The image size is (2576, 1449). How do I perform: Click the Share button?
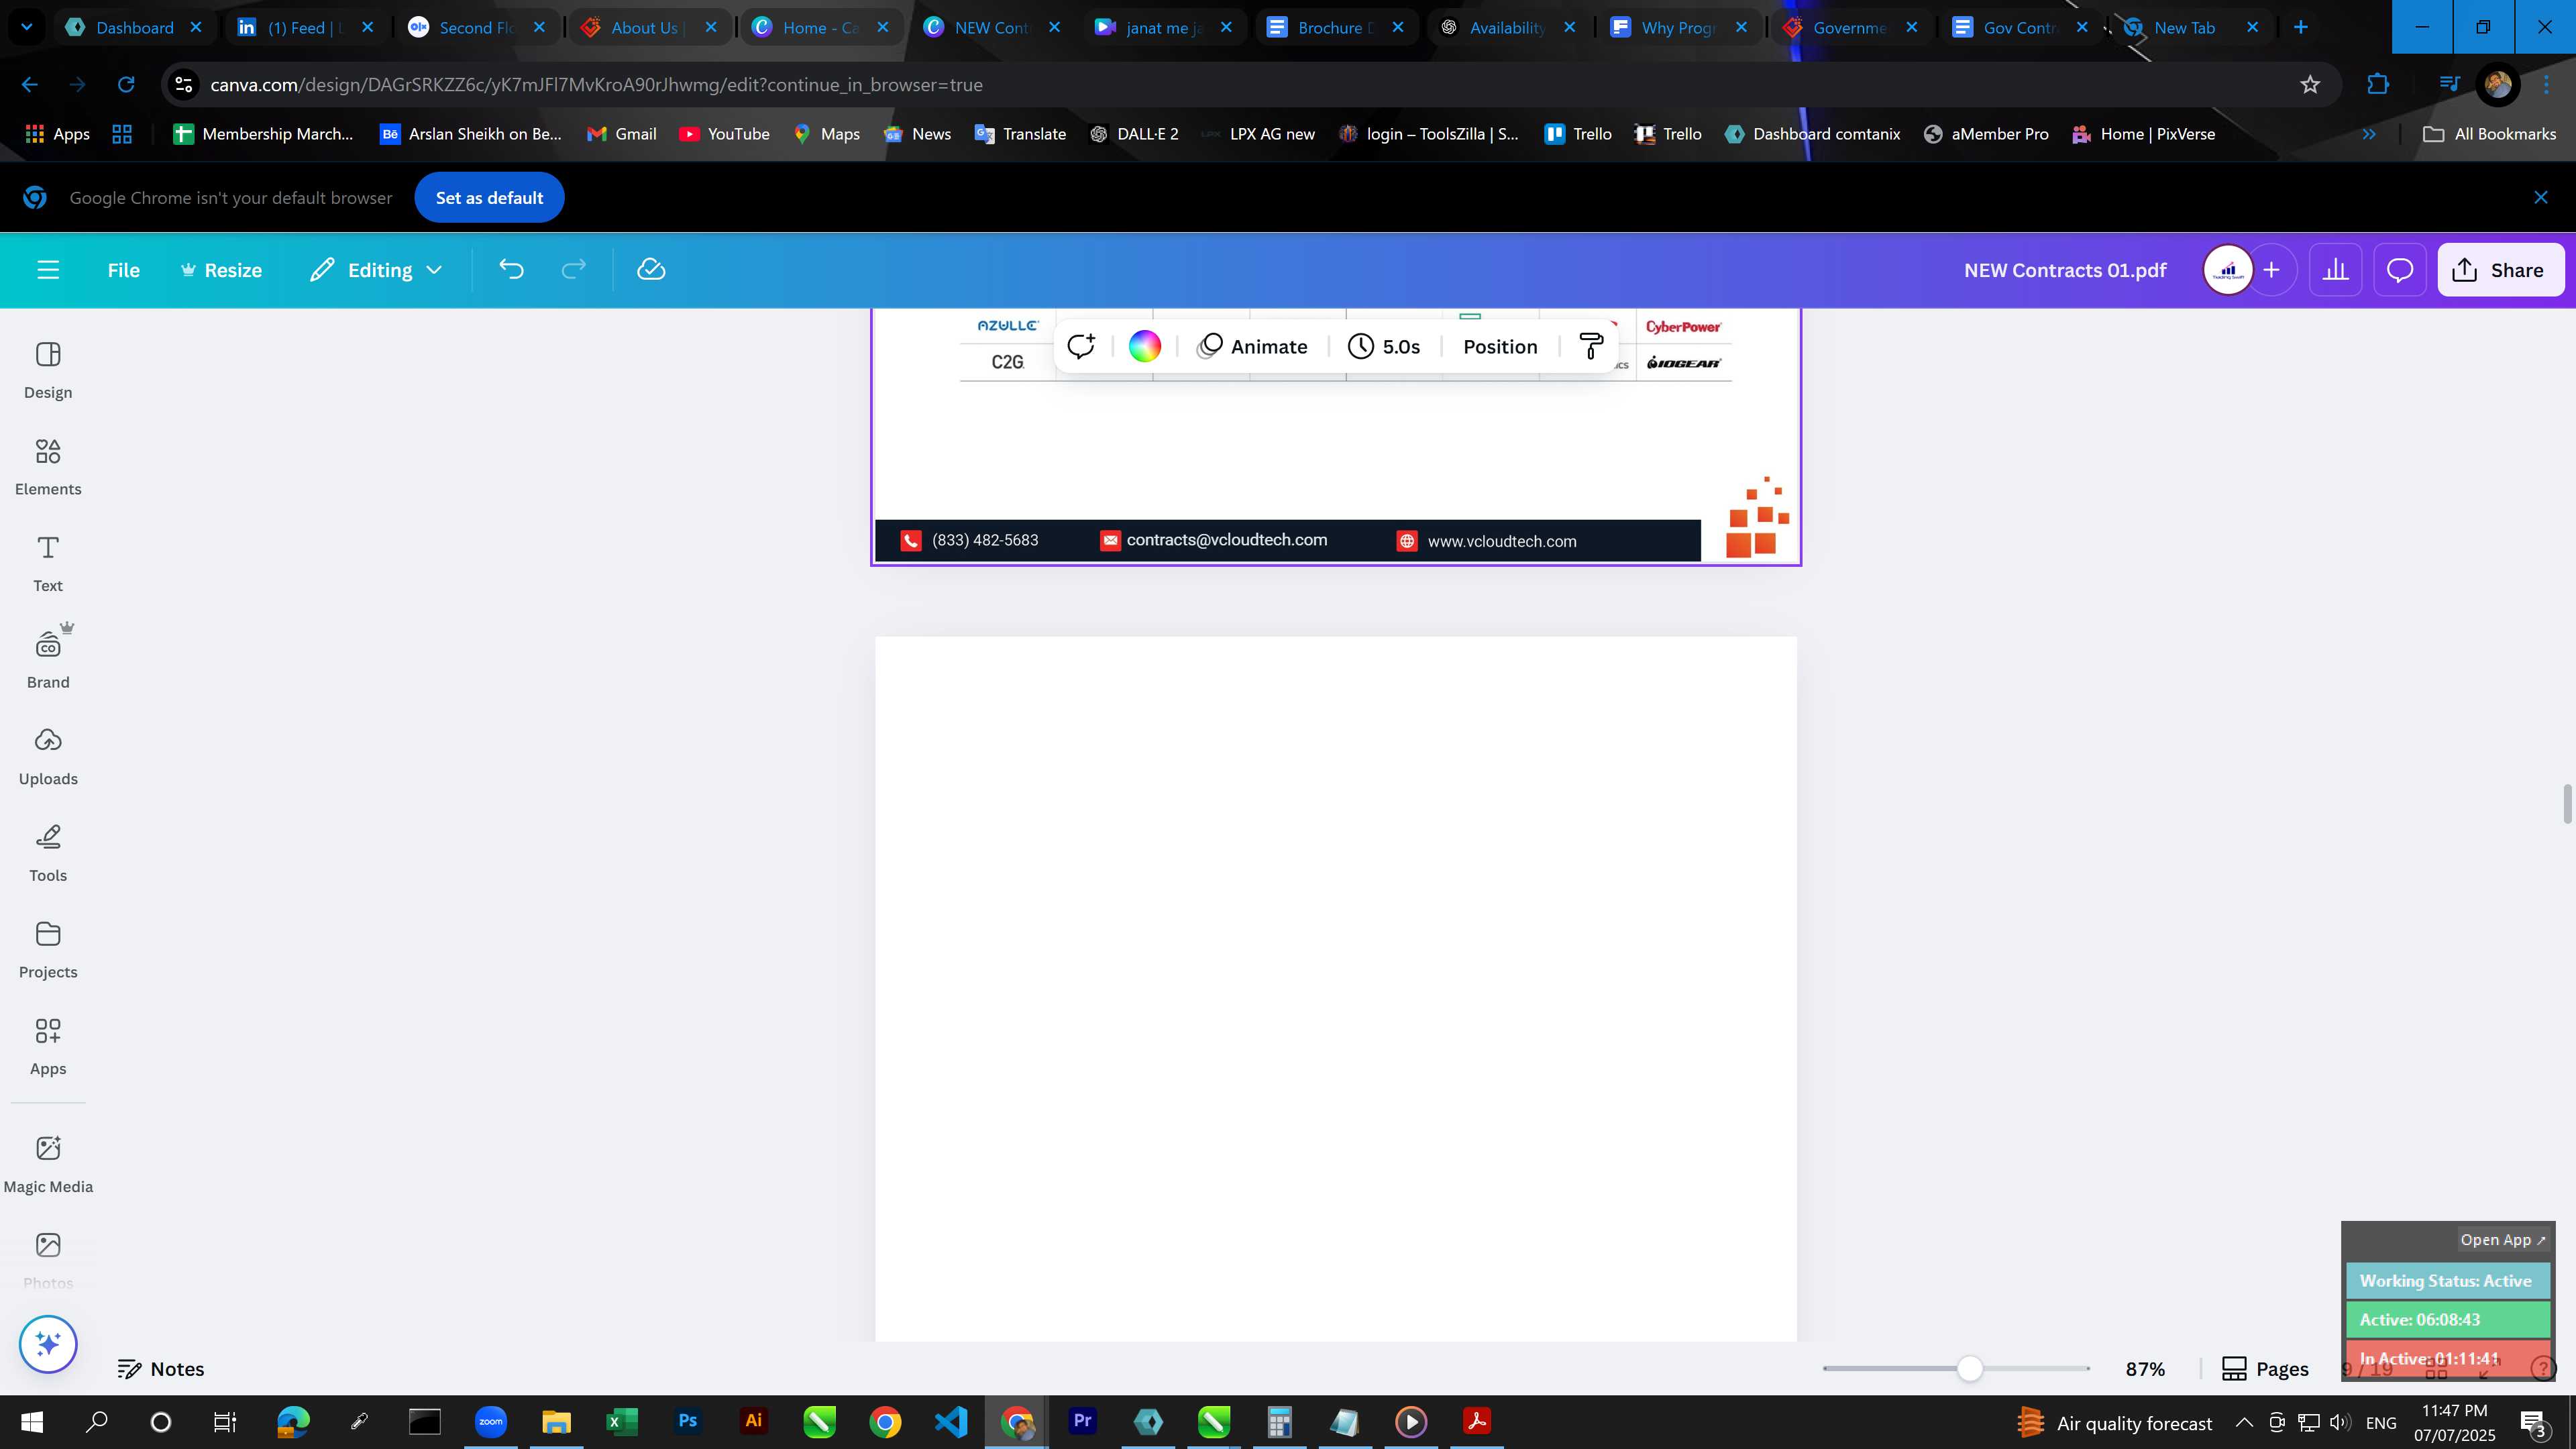[2500, 270]
